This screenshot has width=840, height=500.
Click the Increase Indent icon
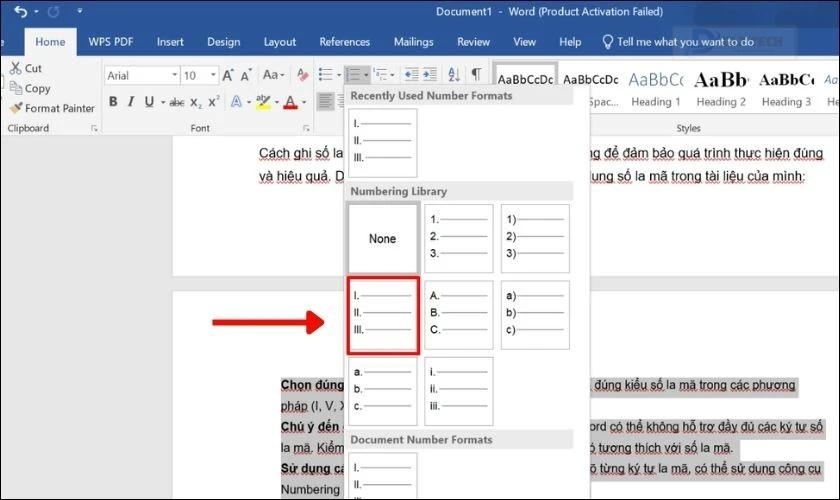430,74
